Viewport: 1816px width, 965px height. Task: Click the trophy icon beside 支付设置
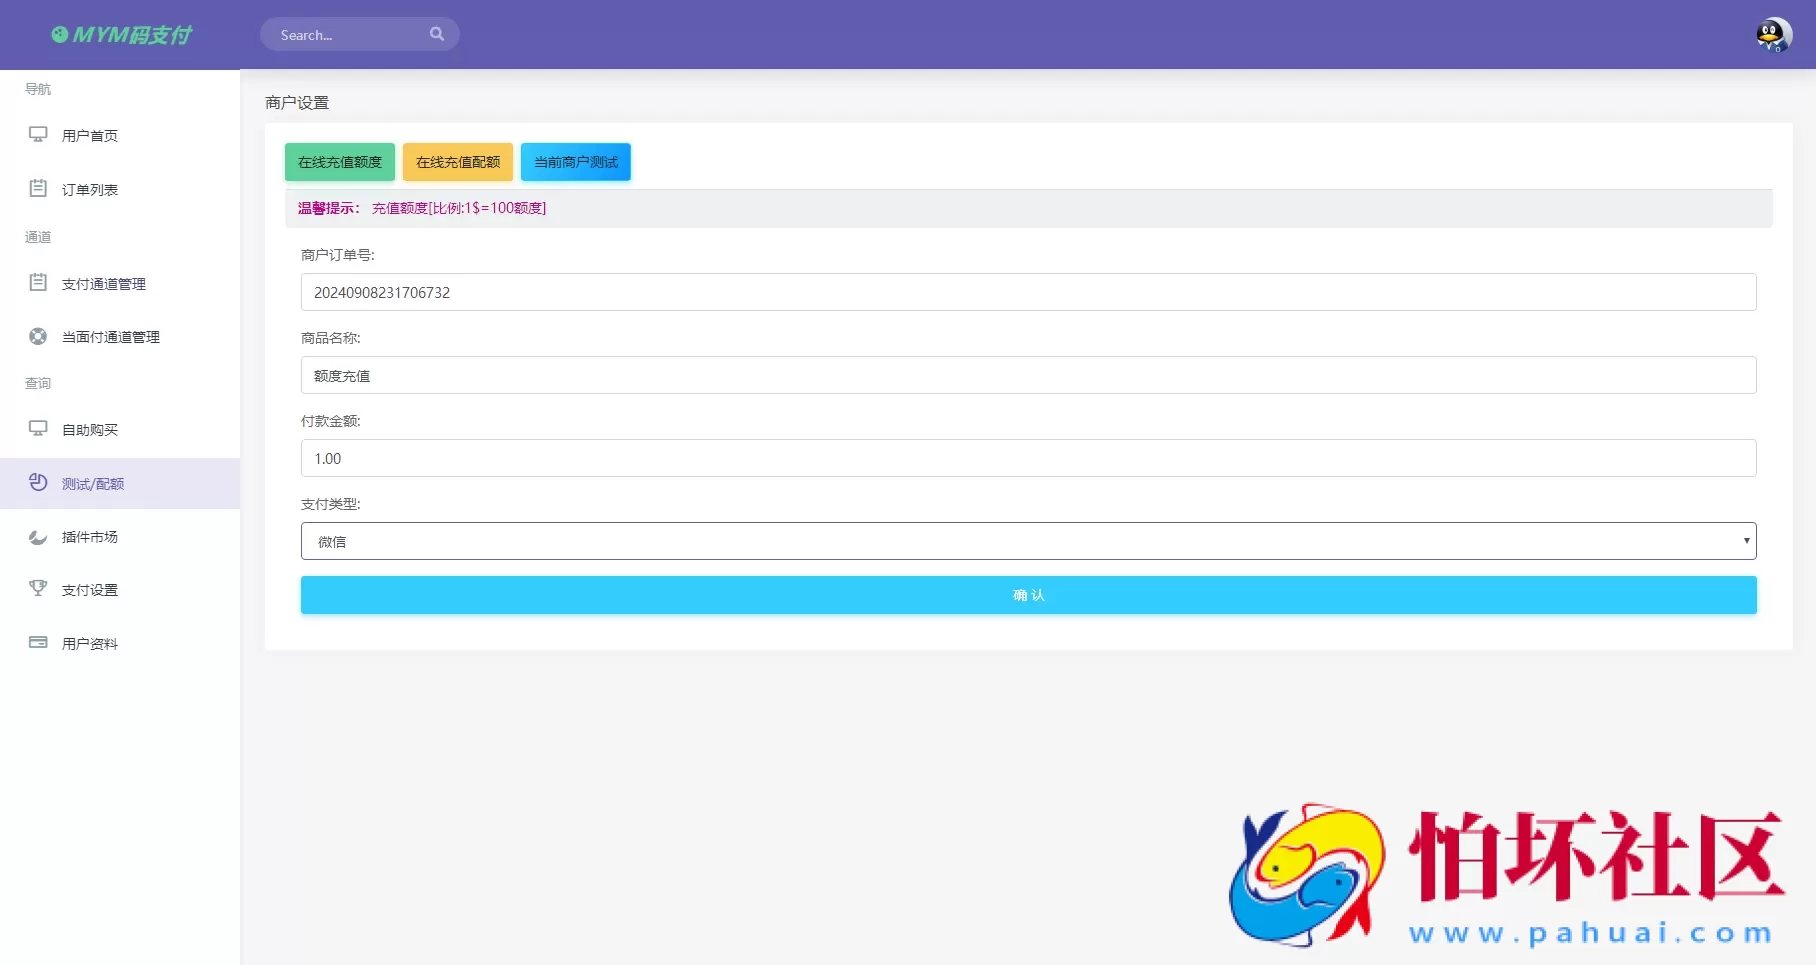[x=38, y=588]
